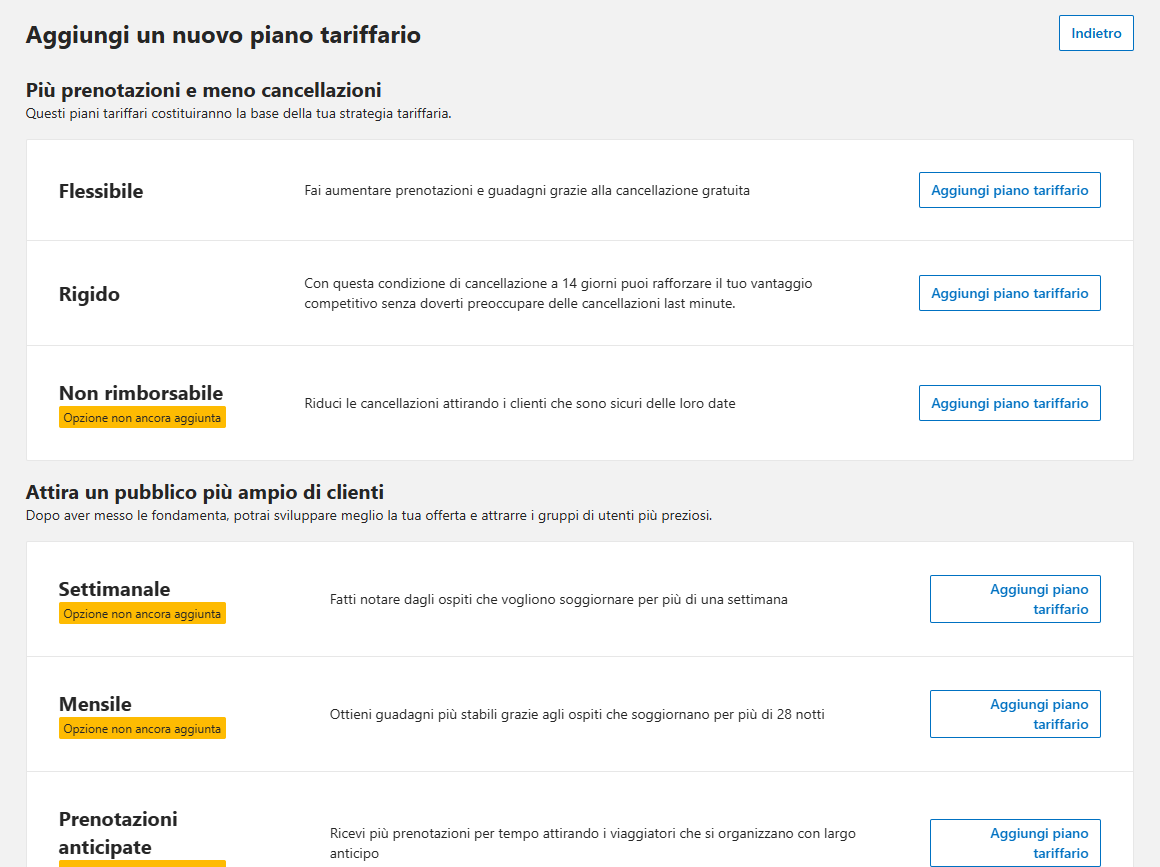Click the yellow badge under Settimanale
Image resolution: width=1160 pixels, height=867 pixels.
[x=142, y=614]
